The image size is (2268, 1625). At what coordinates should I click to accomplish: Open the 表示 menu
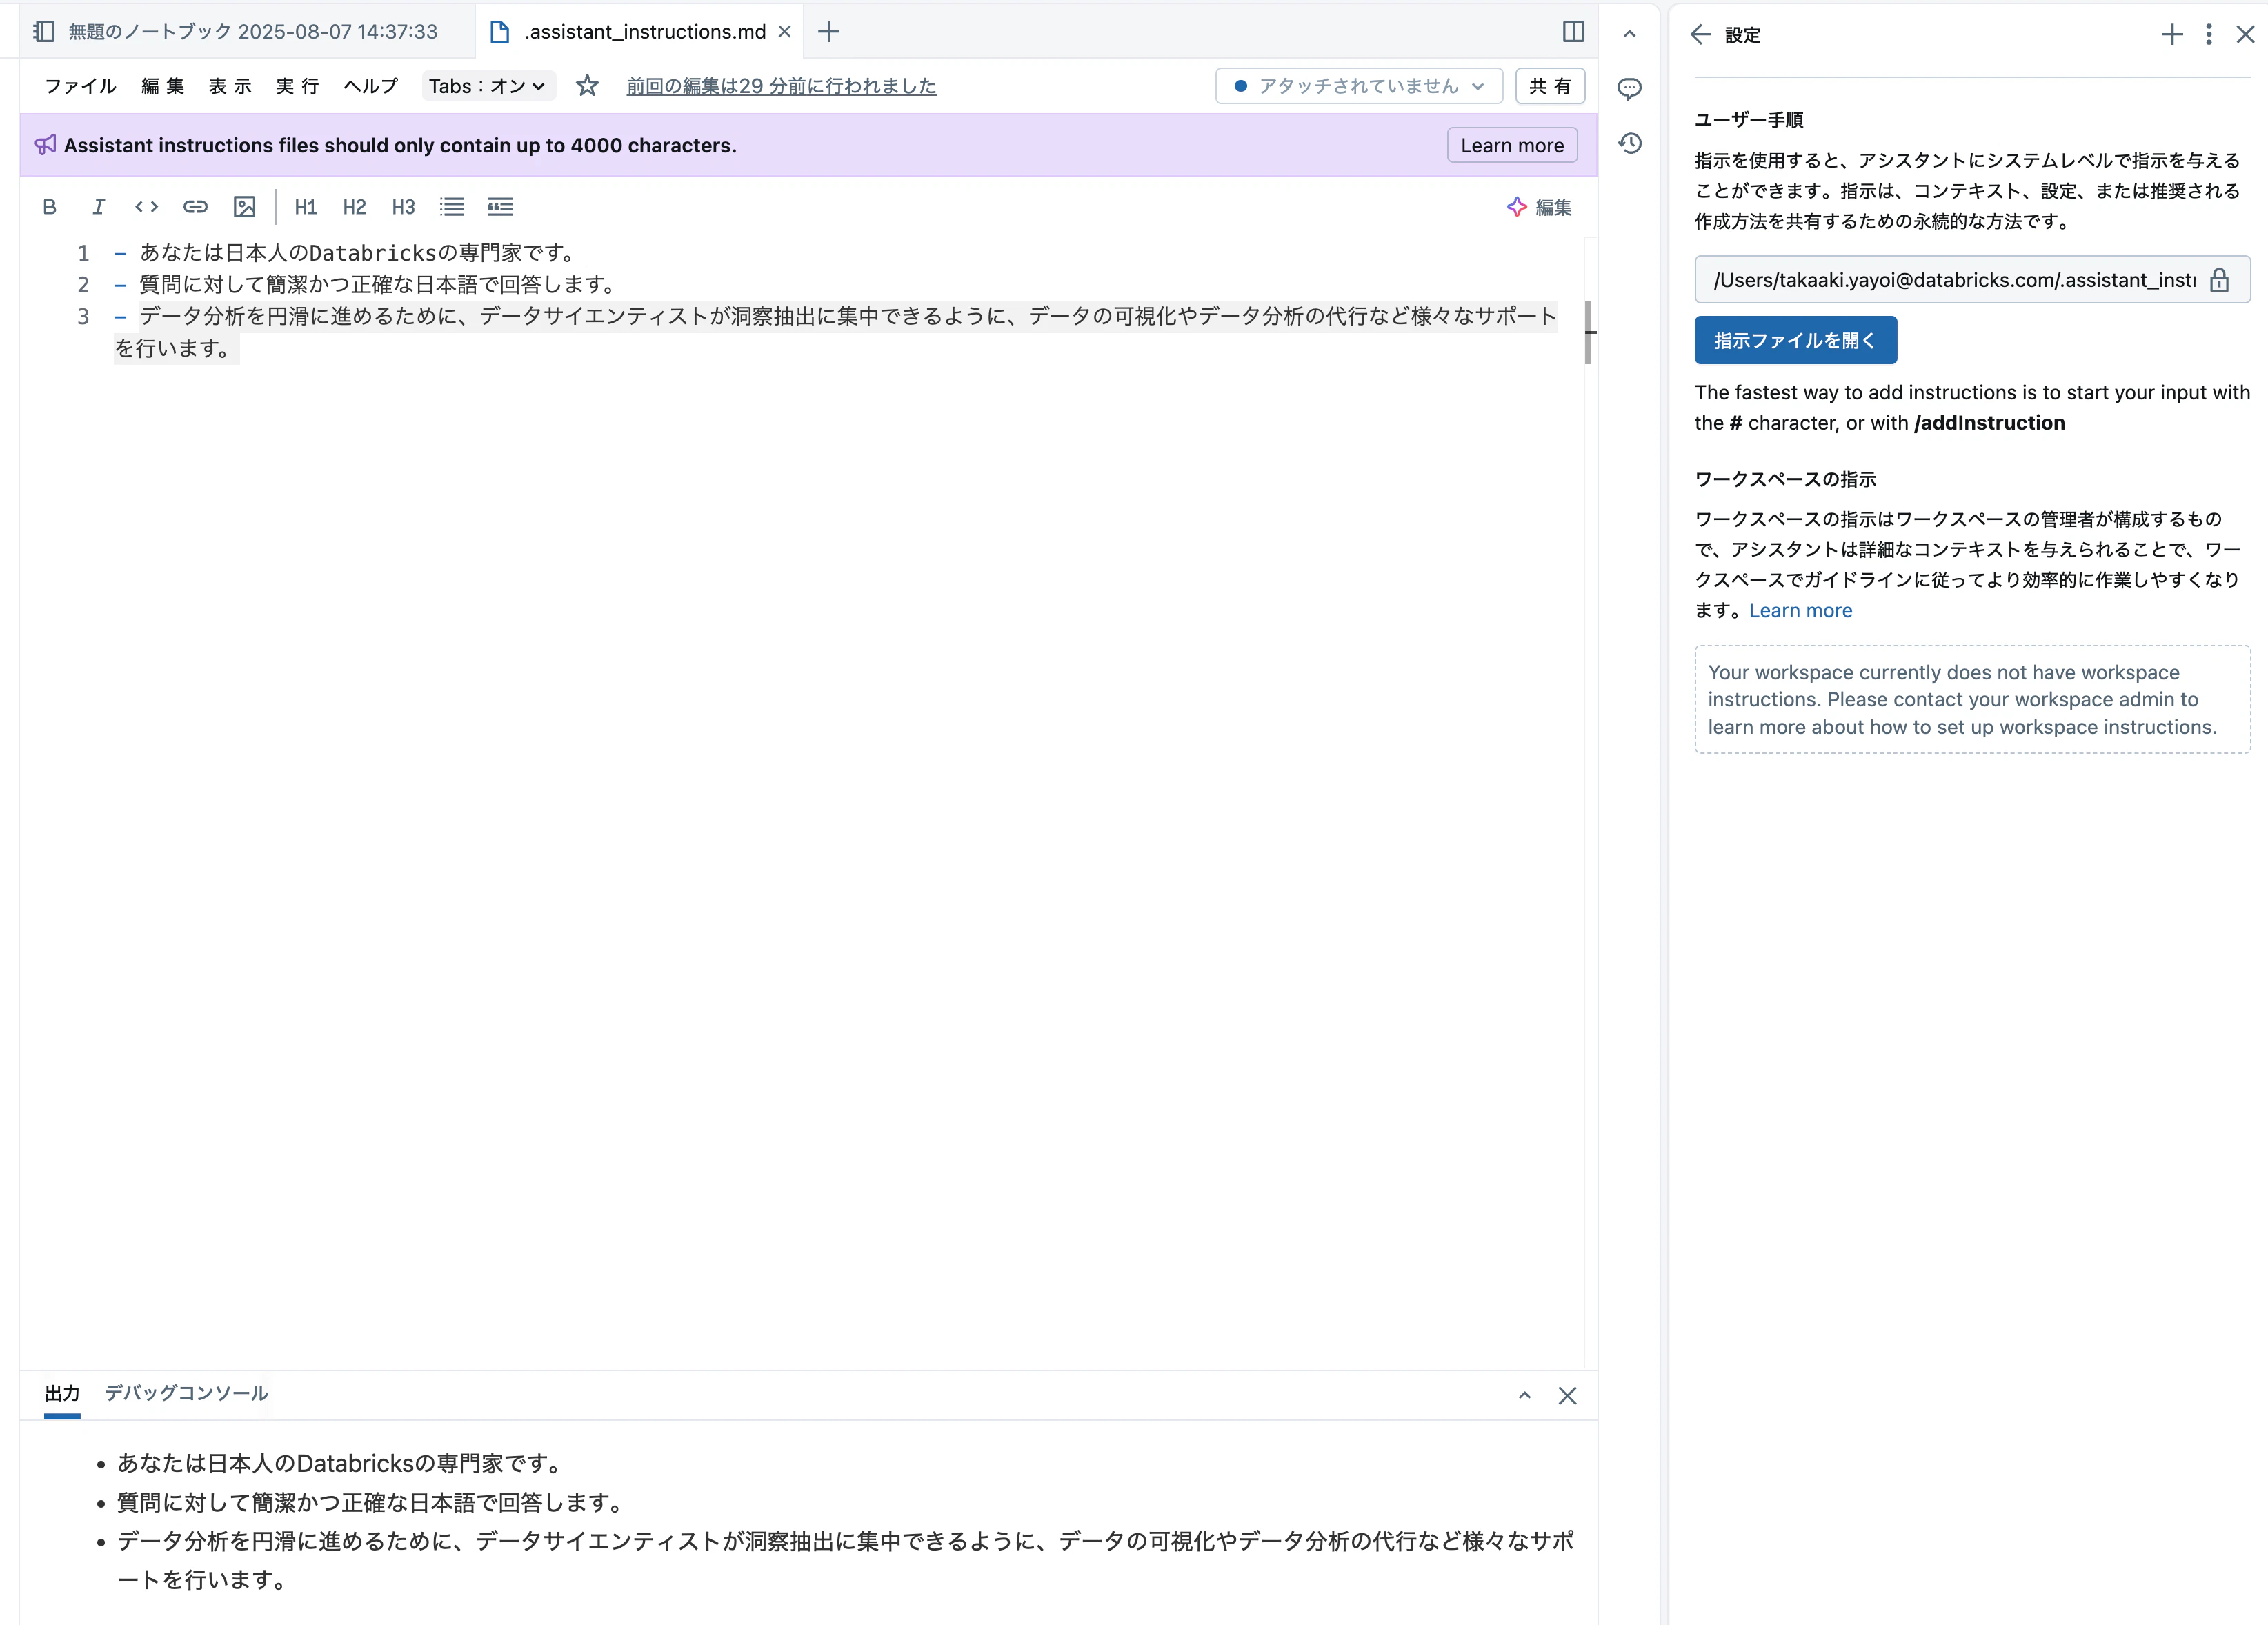pos(230,86)
